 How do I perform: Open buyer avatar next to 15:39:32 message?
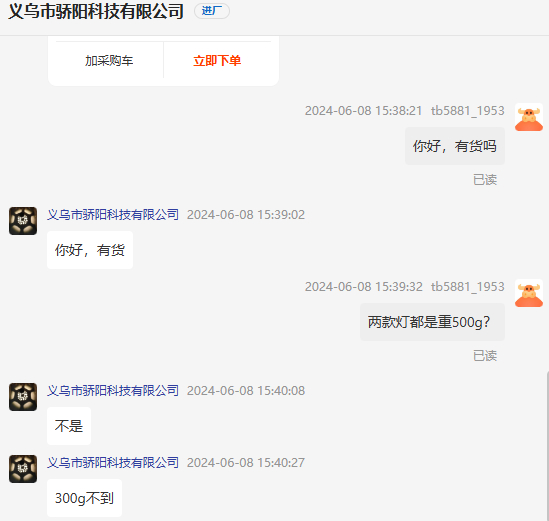tap(529, 293)
